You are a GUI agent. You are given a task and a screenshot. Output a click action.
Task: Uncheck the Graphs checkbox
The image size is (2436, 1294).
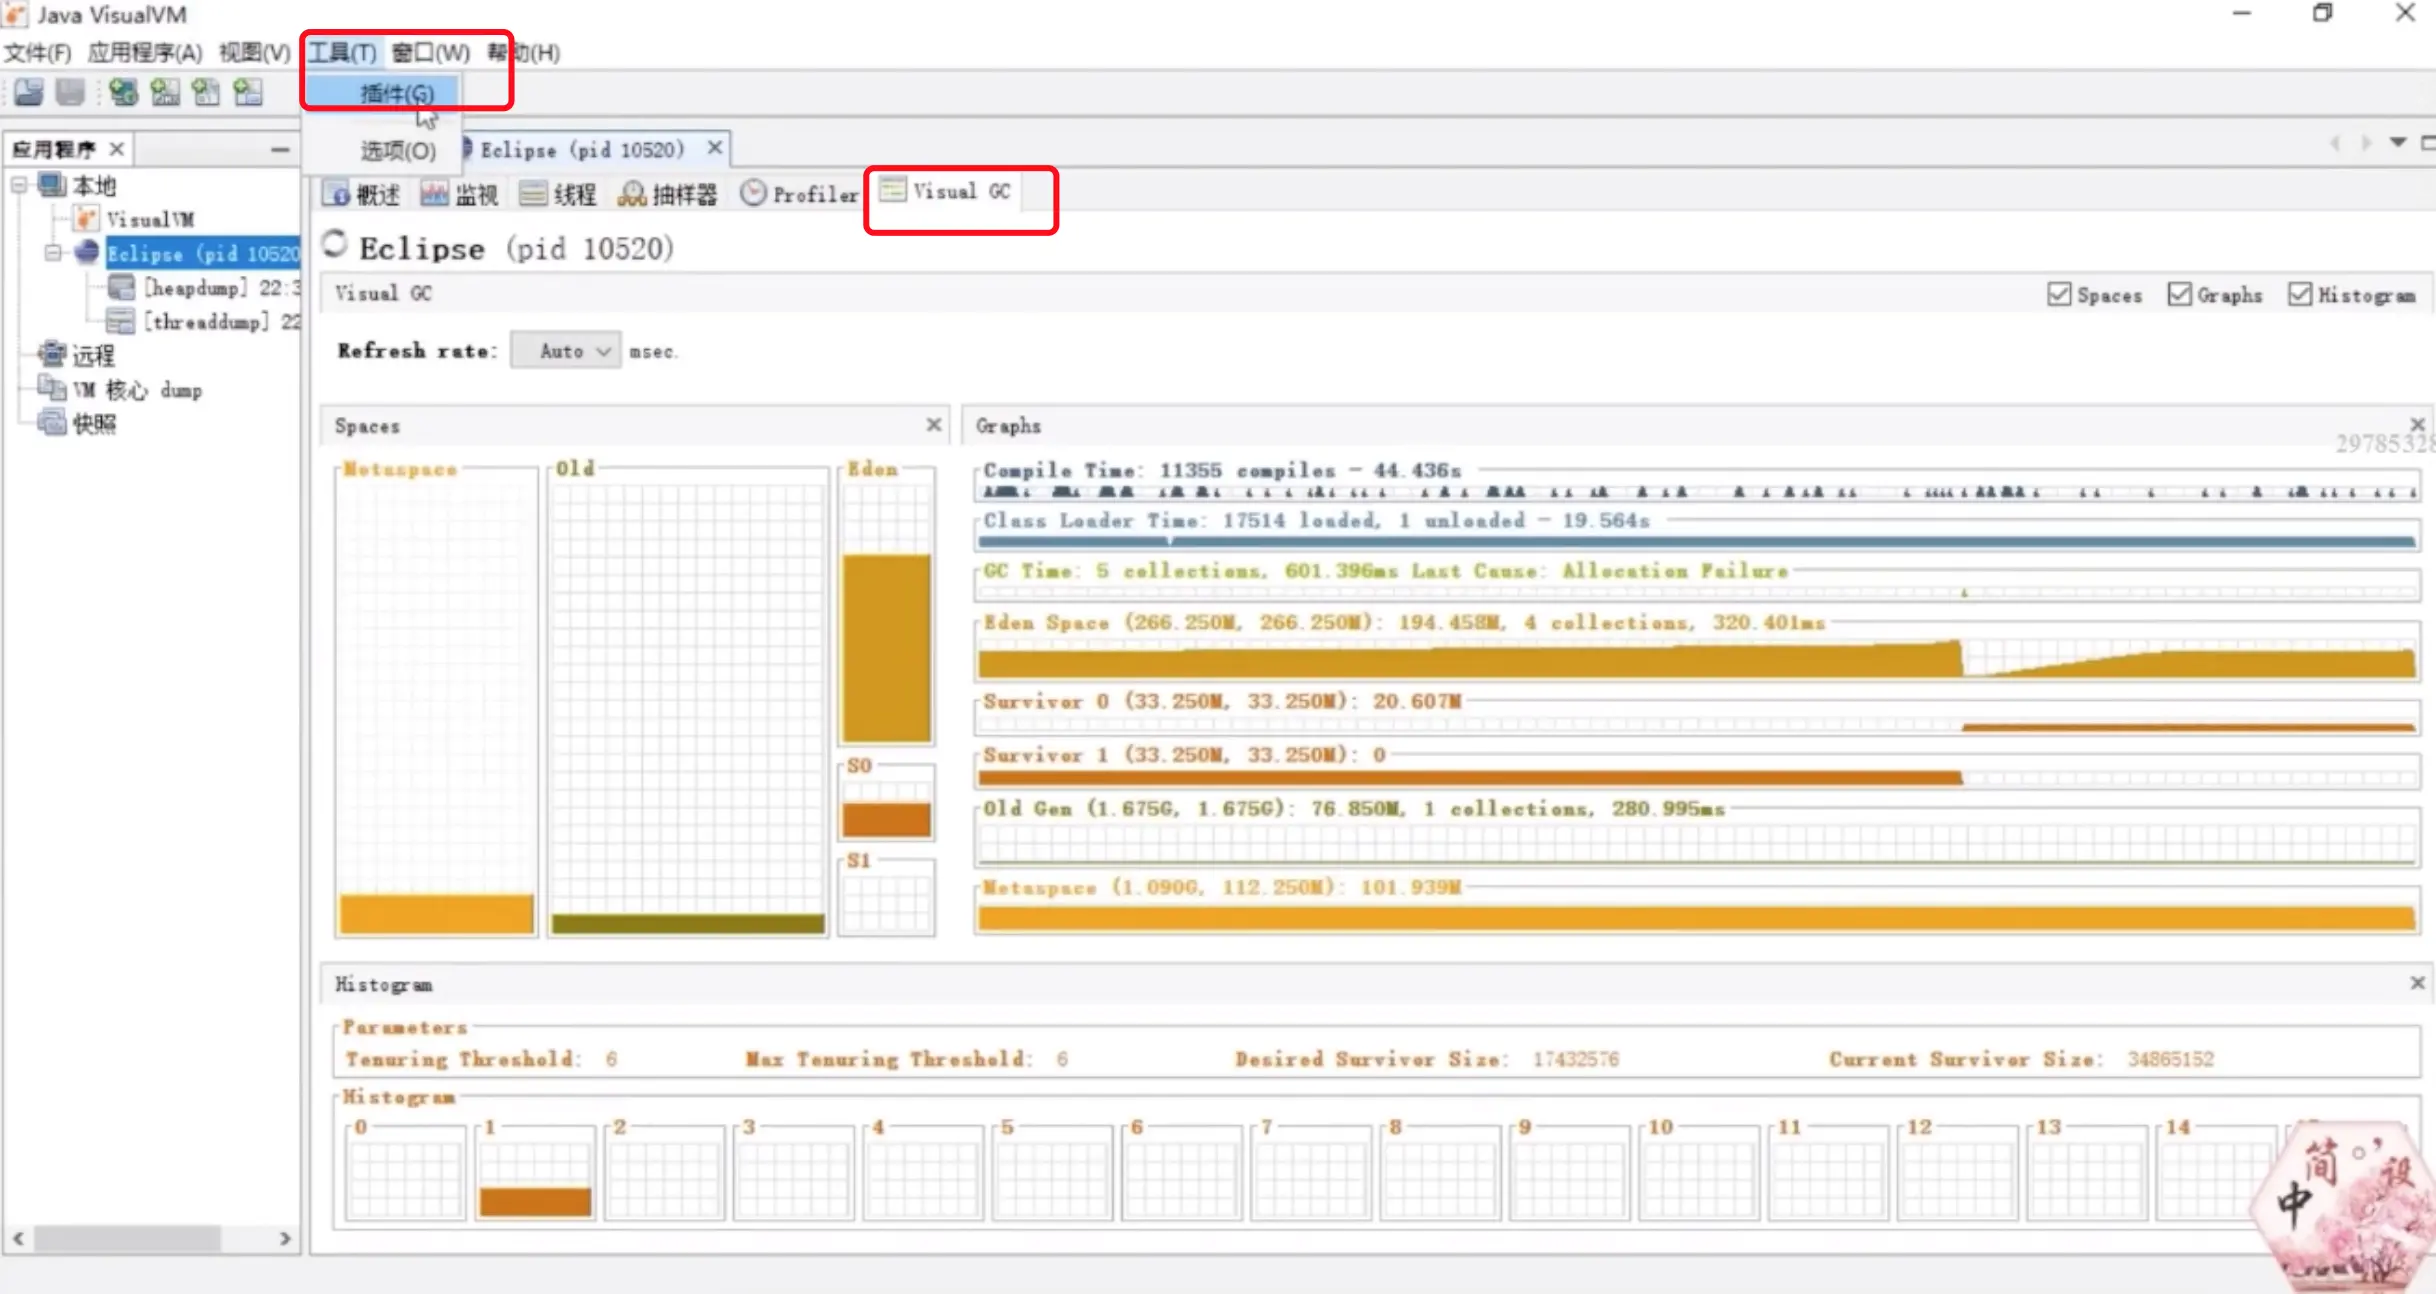(2180, 295)
